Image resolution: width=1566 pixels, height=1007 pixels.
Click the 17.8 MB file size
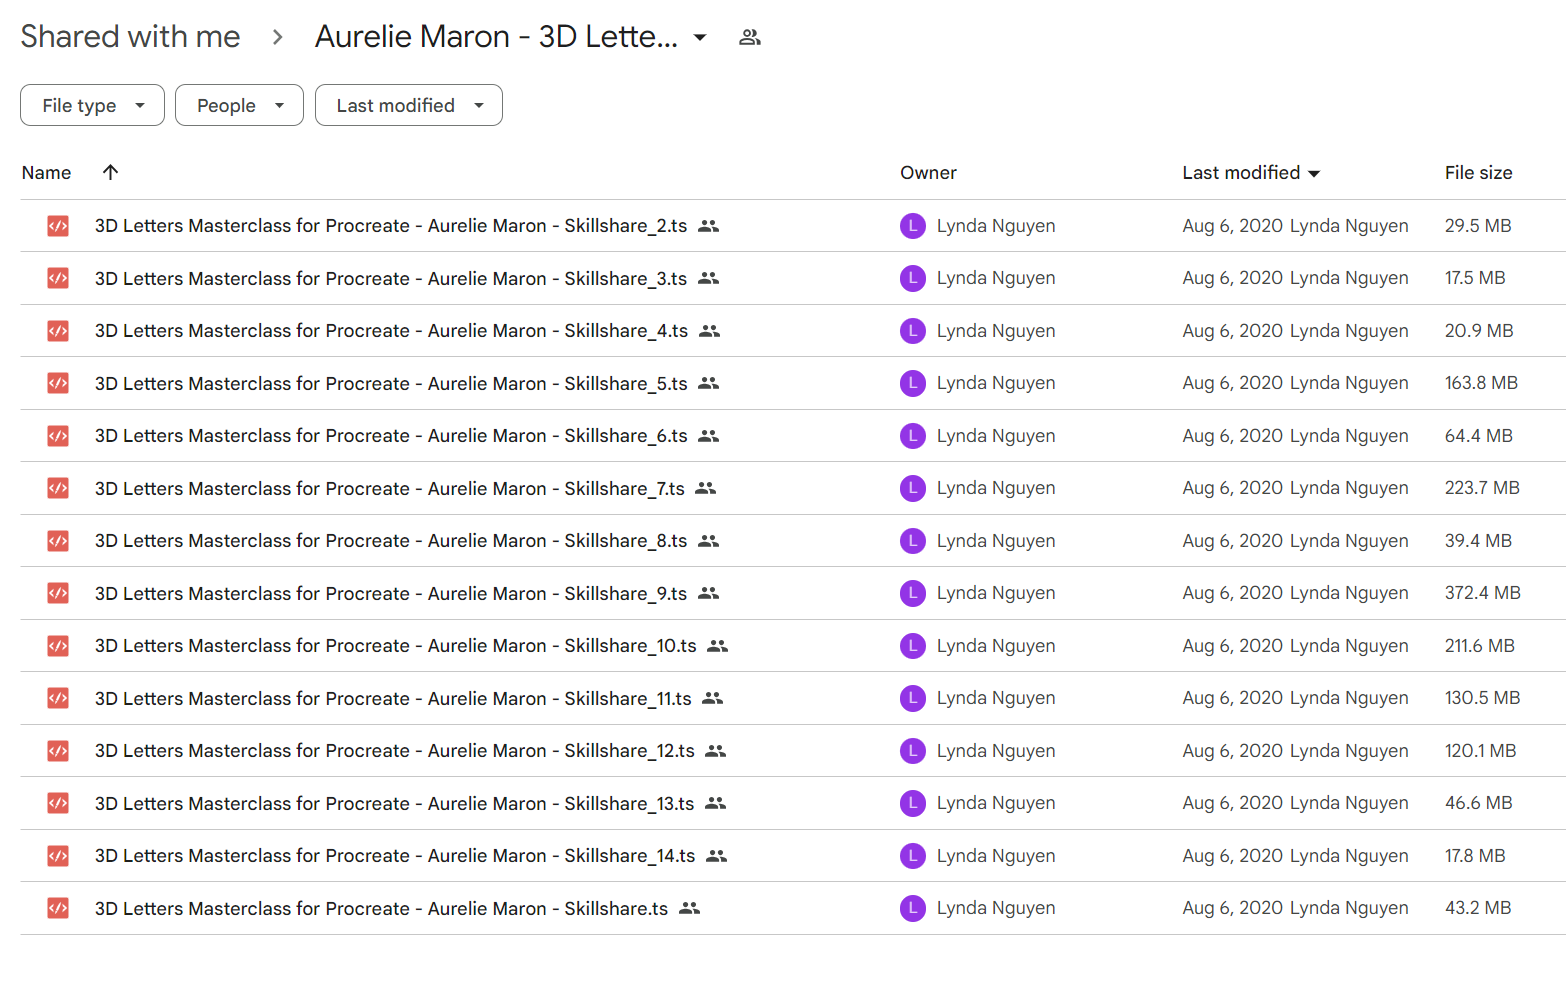pyautogui.click(x=1475, y=856)
